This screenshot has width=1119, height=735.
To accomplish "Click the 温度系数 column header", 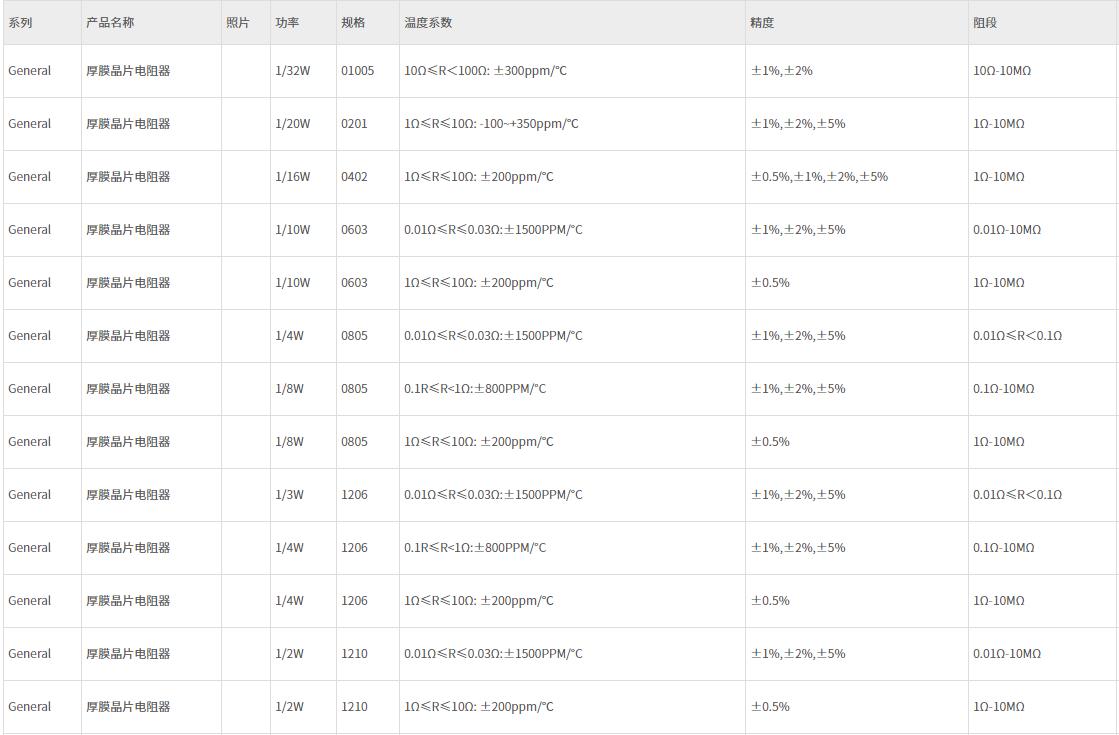I will 428,22.
